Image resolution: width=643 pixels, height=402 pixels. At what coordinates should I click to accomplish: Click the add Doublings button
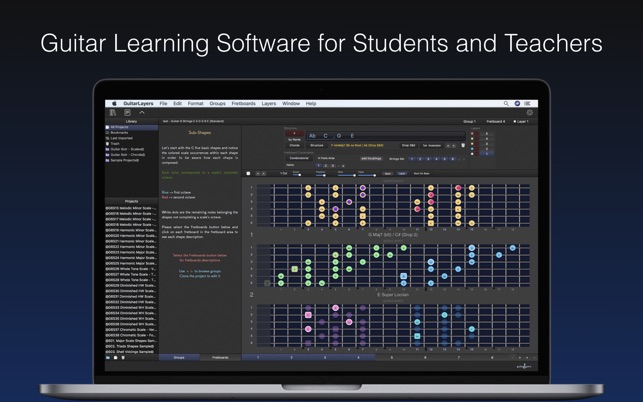pyautogui.click(x=372, y=159)
